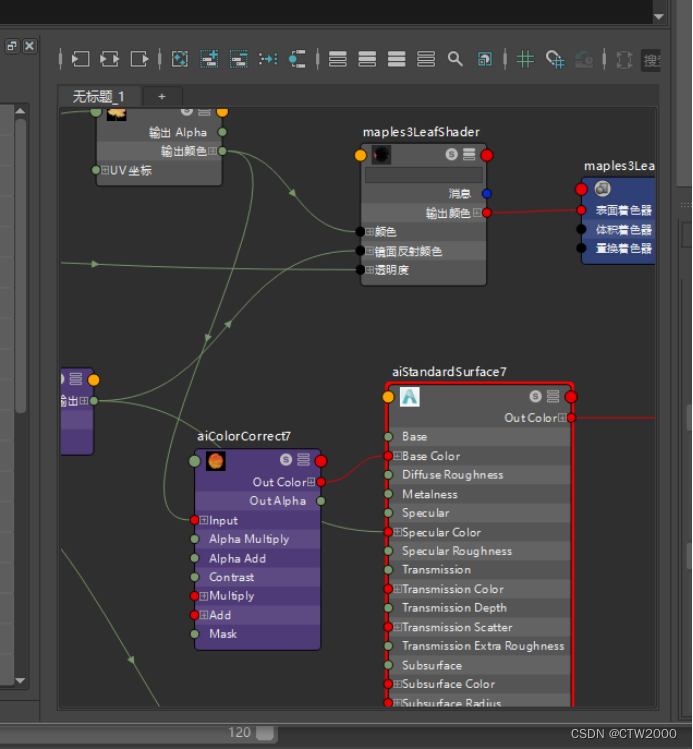Click the magnifier search icon in toolbar
The height and width of the screenshot is (749, 693).
click(455, 59)
